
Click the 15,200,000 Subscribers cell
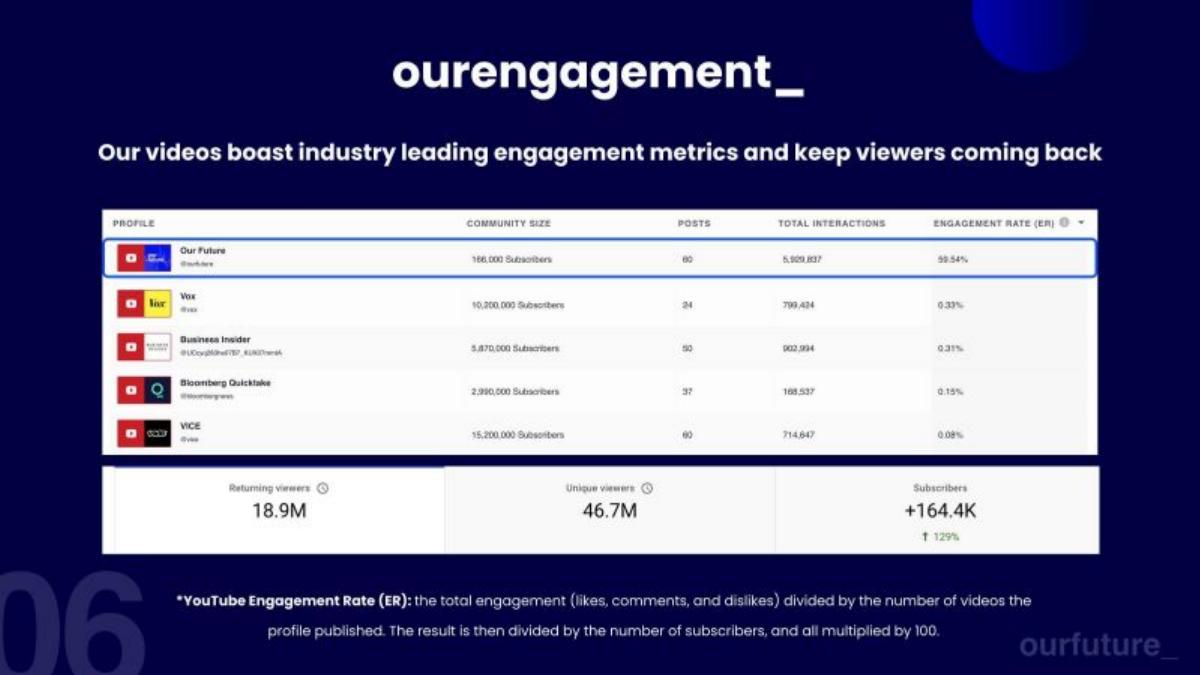point(518,435)
